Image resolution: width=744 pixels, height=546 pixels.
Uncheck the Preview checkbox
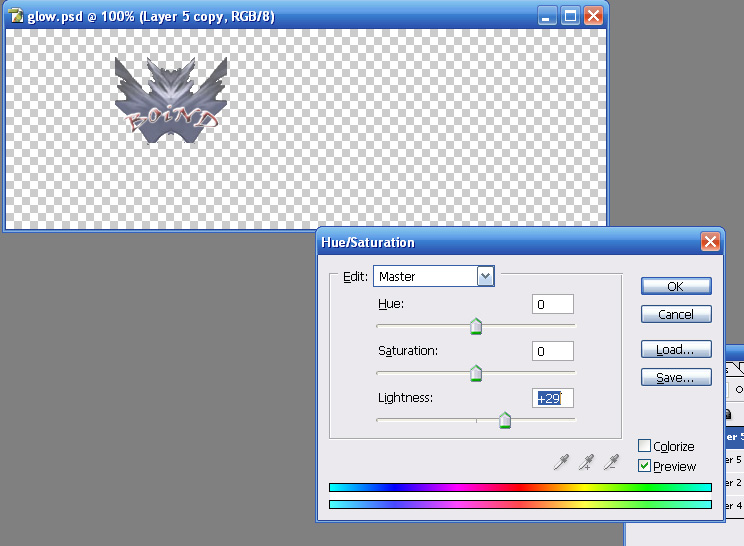tap(645, 466)
